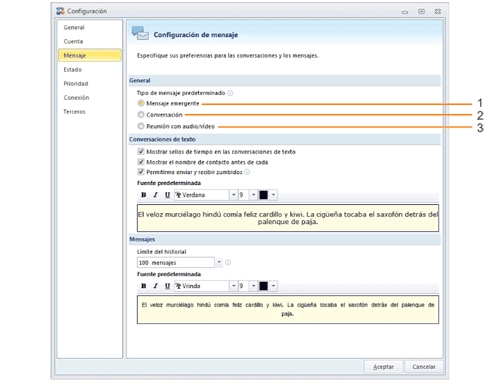Click the Cancelar button
Viewport: 500px width, 381px height.
pos(424,367)
